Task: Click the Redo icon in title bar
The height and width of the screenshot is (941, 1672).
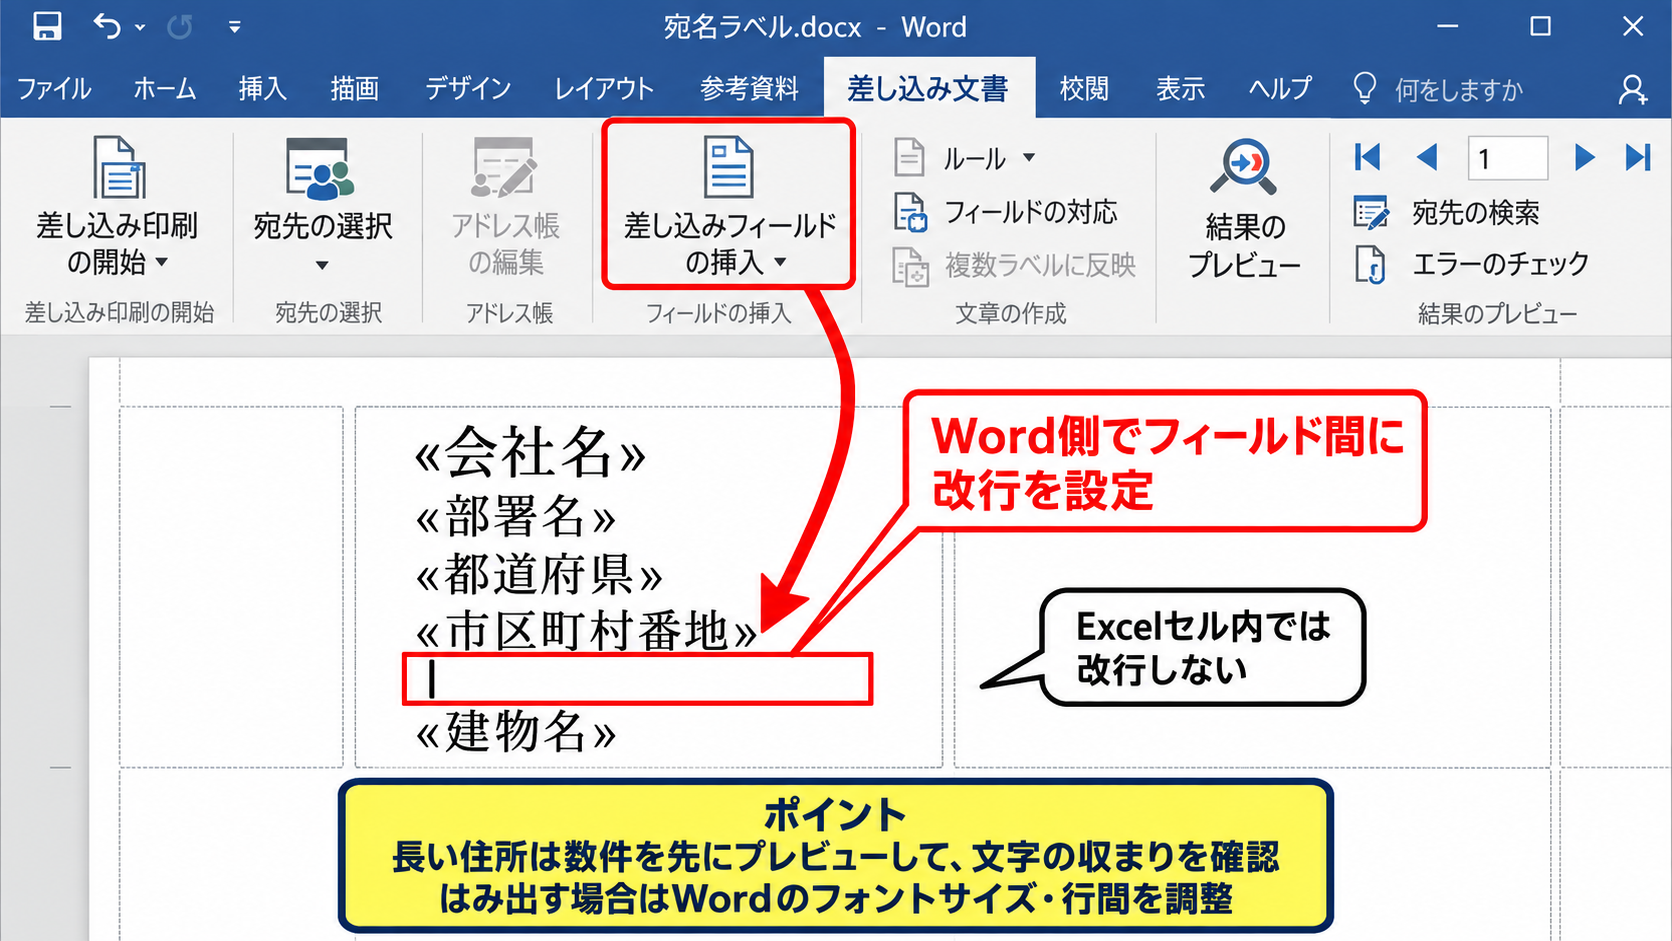Action: (x=180, y=26)
